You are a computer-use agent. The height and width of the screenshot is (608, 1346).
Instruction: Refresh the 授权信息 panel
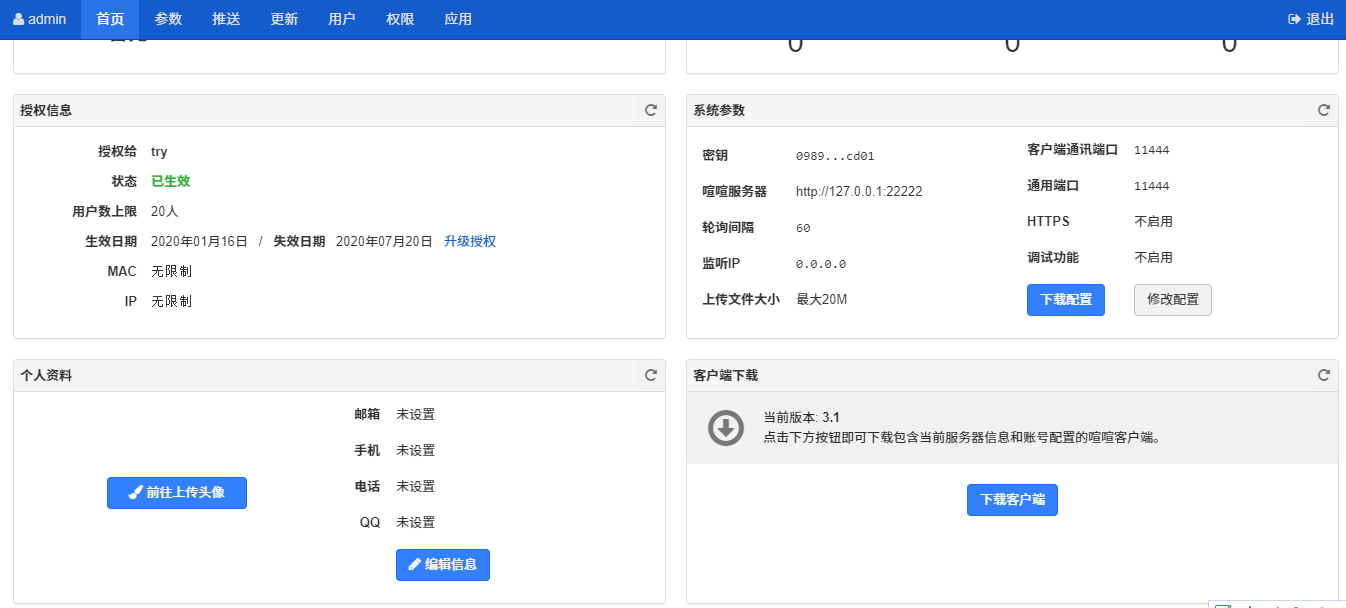[650, 110]
